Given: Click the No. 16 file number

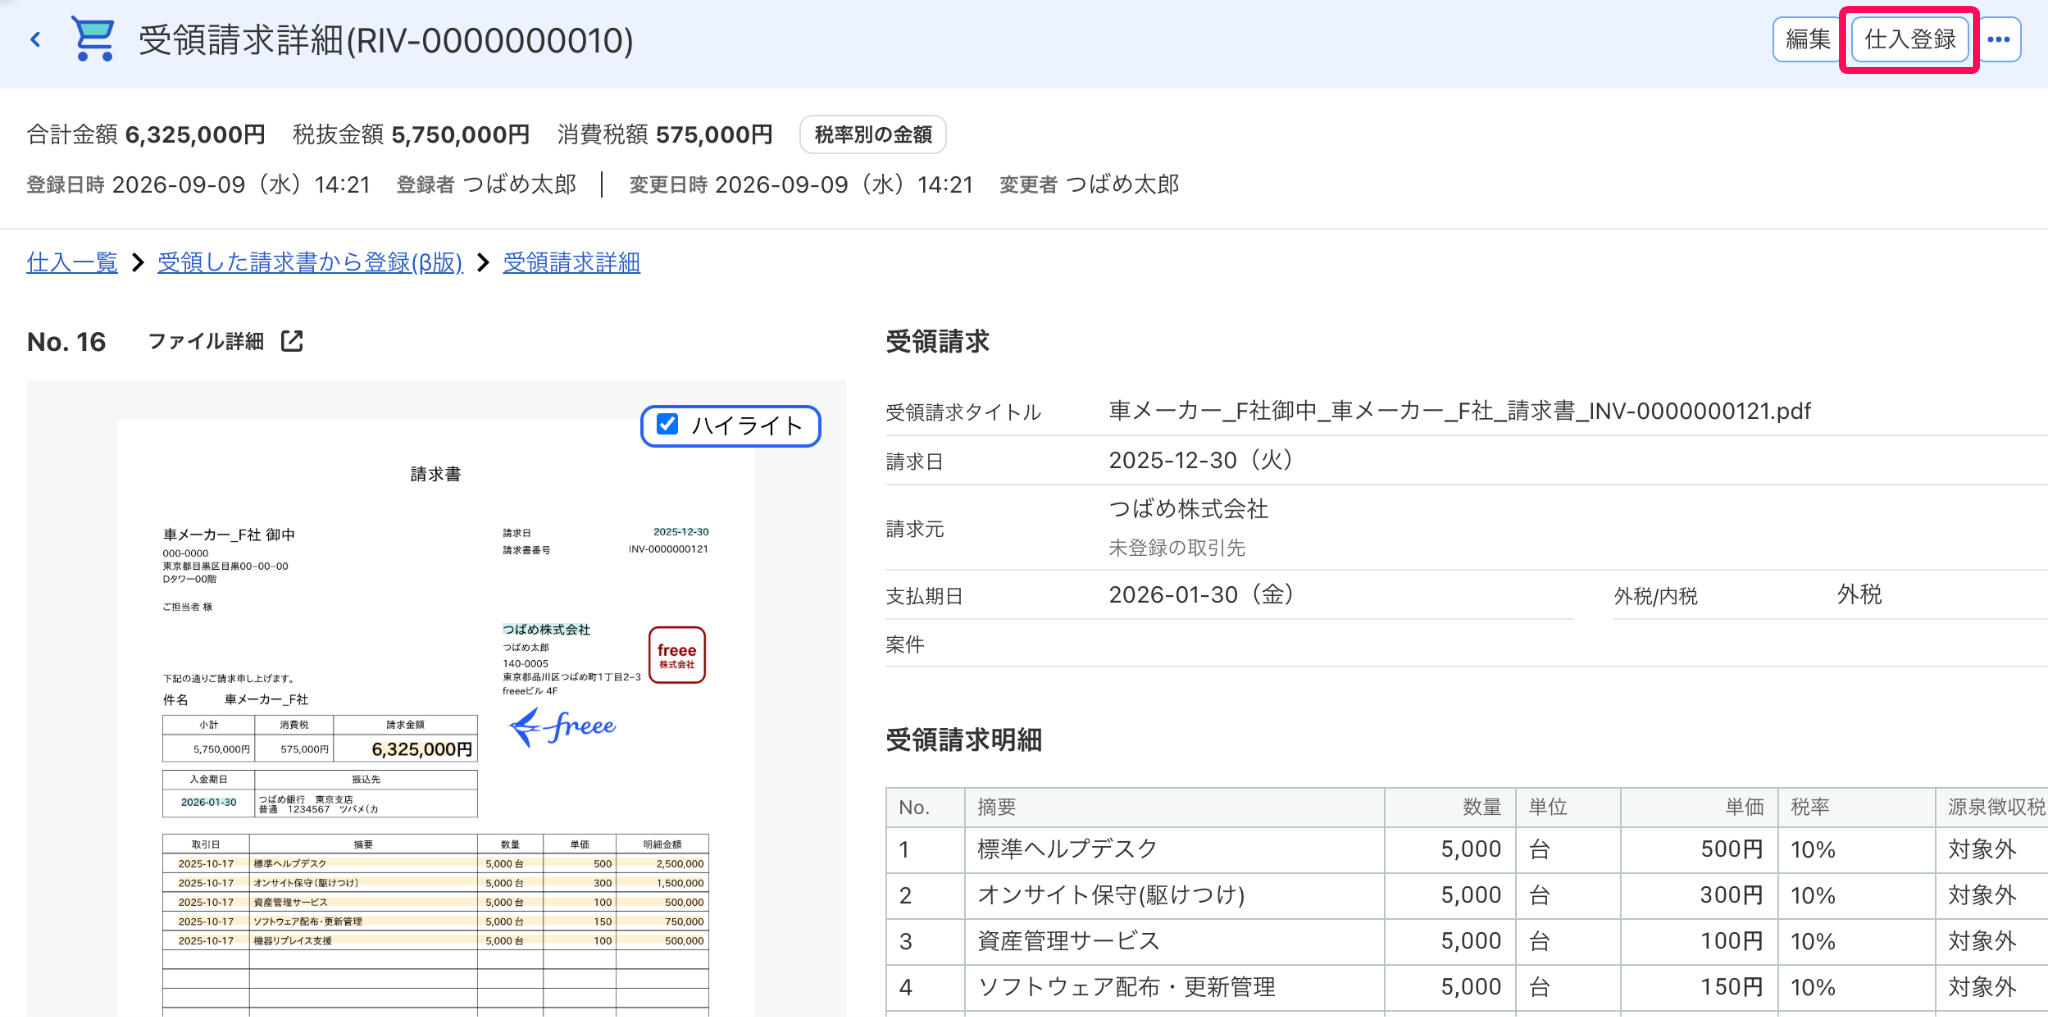Looking at the screenshot, I should pyautogui.click(x=66, y=342).
